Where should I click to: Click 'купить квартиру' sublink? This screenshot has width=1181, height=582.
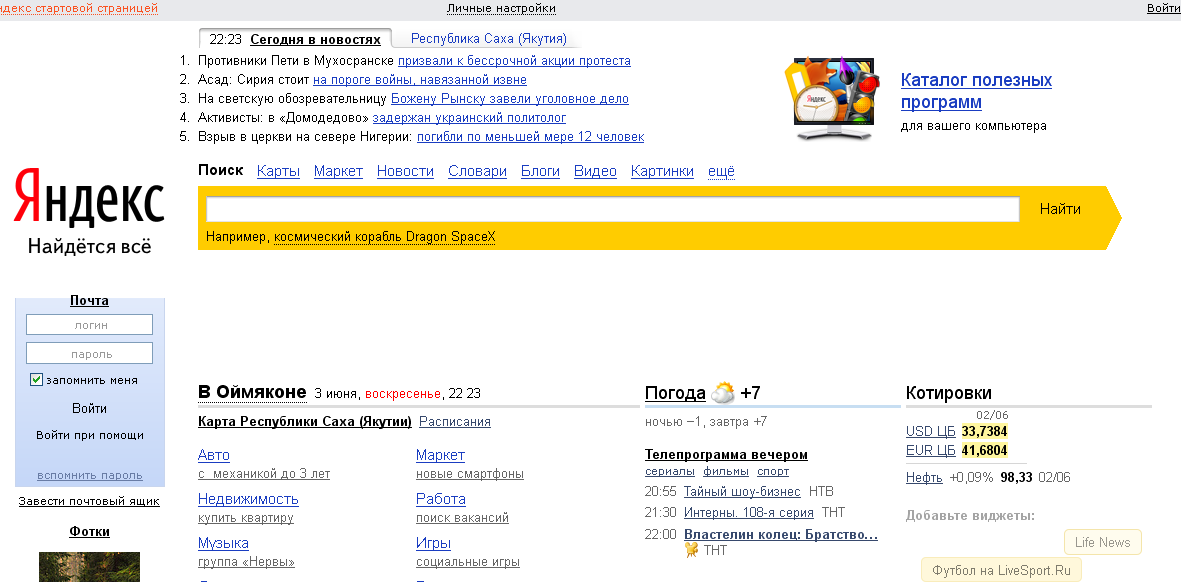coord(246,518)
